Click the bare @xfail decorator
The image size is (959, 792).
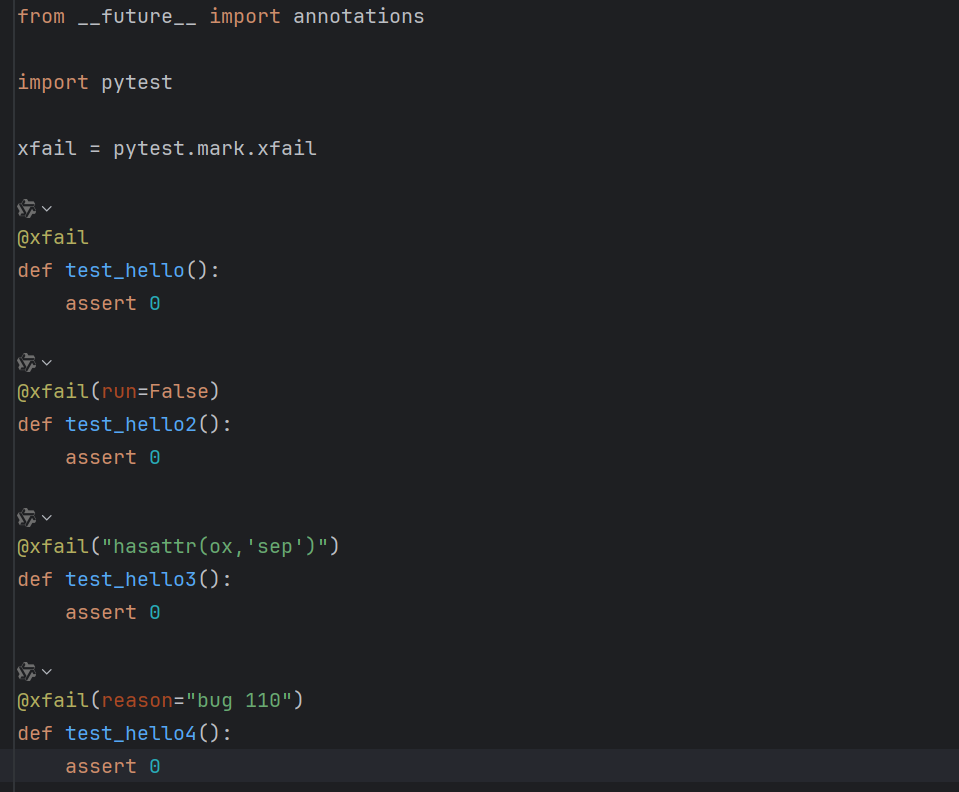tap(53, 237)
